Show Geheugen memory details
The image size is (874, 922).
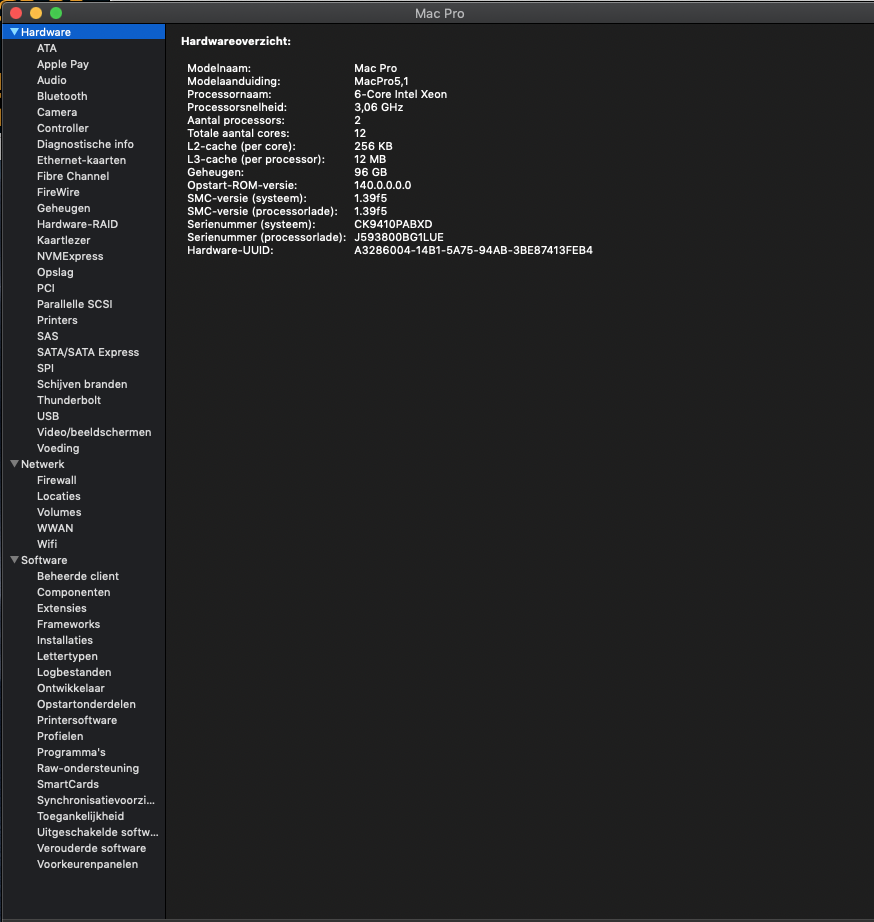[64, 208]
